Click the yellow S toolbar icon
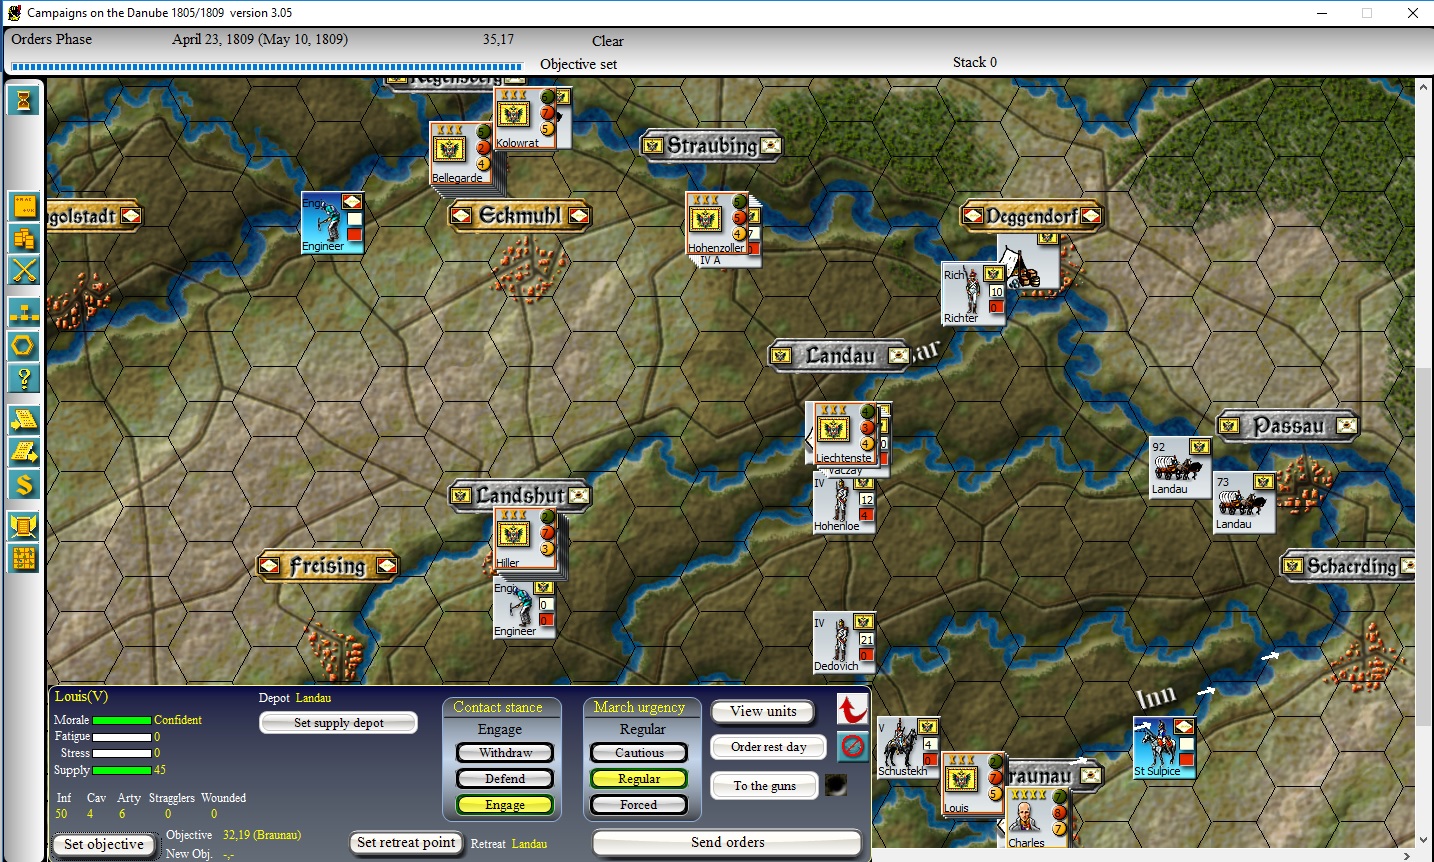Viewport: 1434px width, 862px height. (x=24, y=485)
